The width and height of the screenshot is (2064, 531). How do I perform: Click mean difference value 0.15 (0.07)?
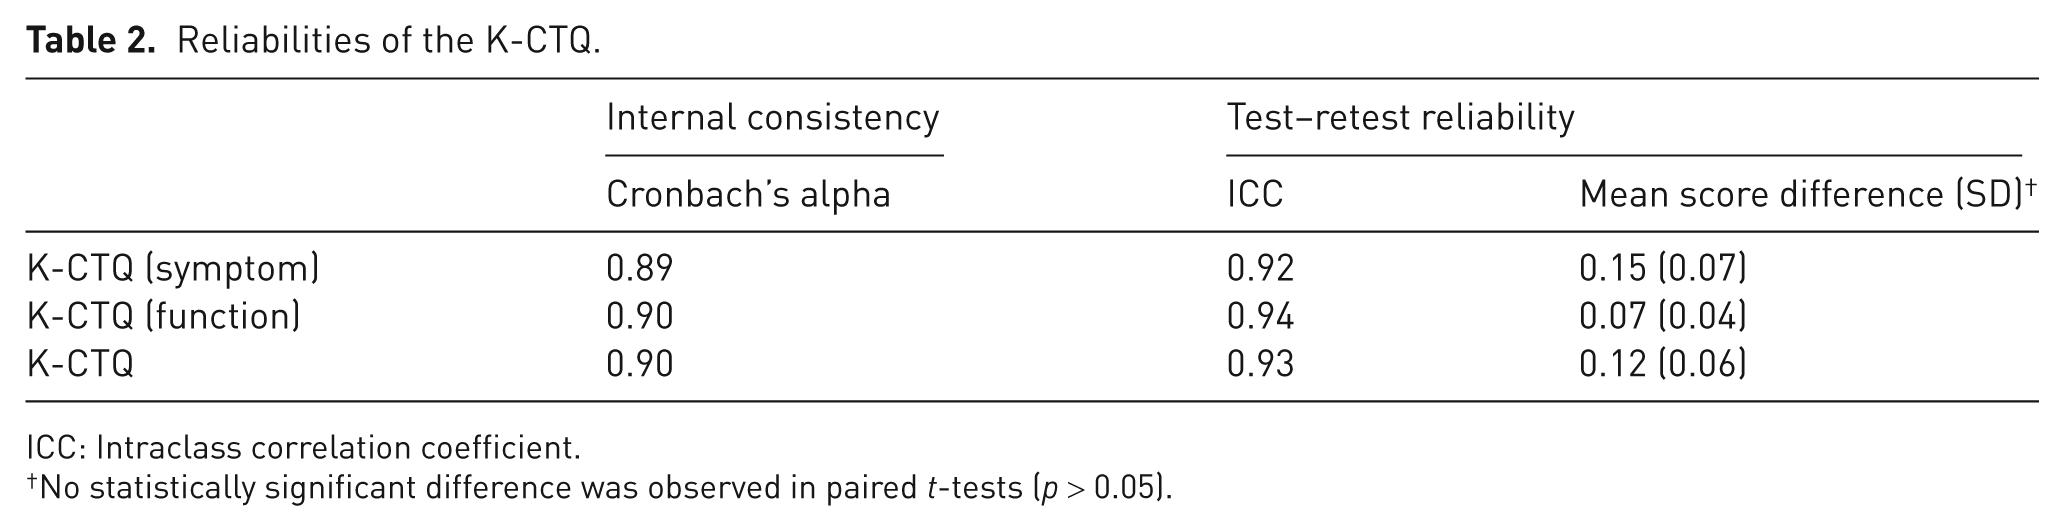pos(1663,268)
